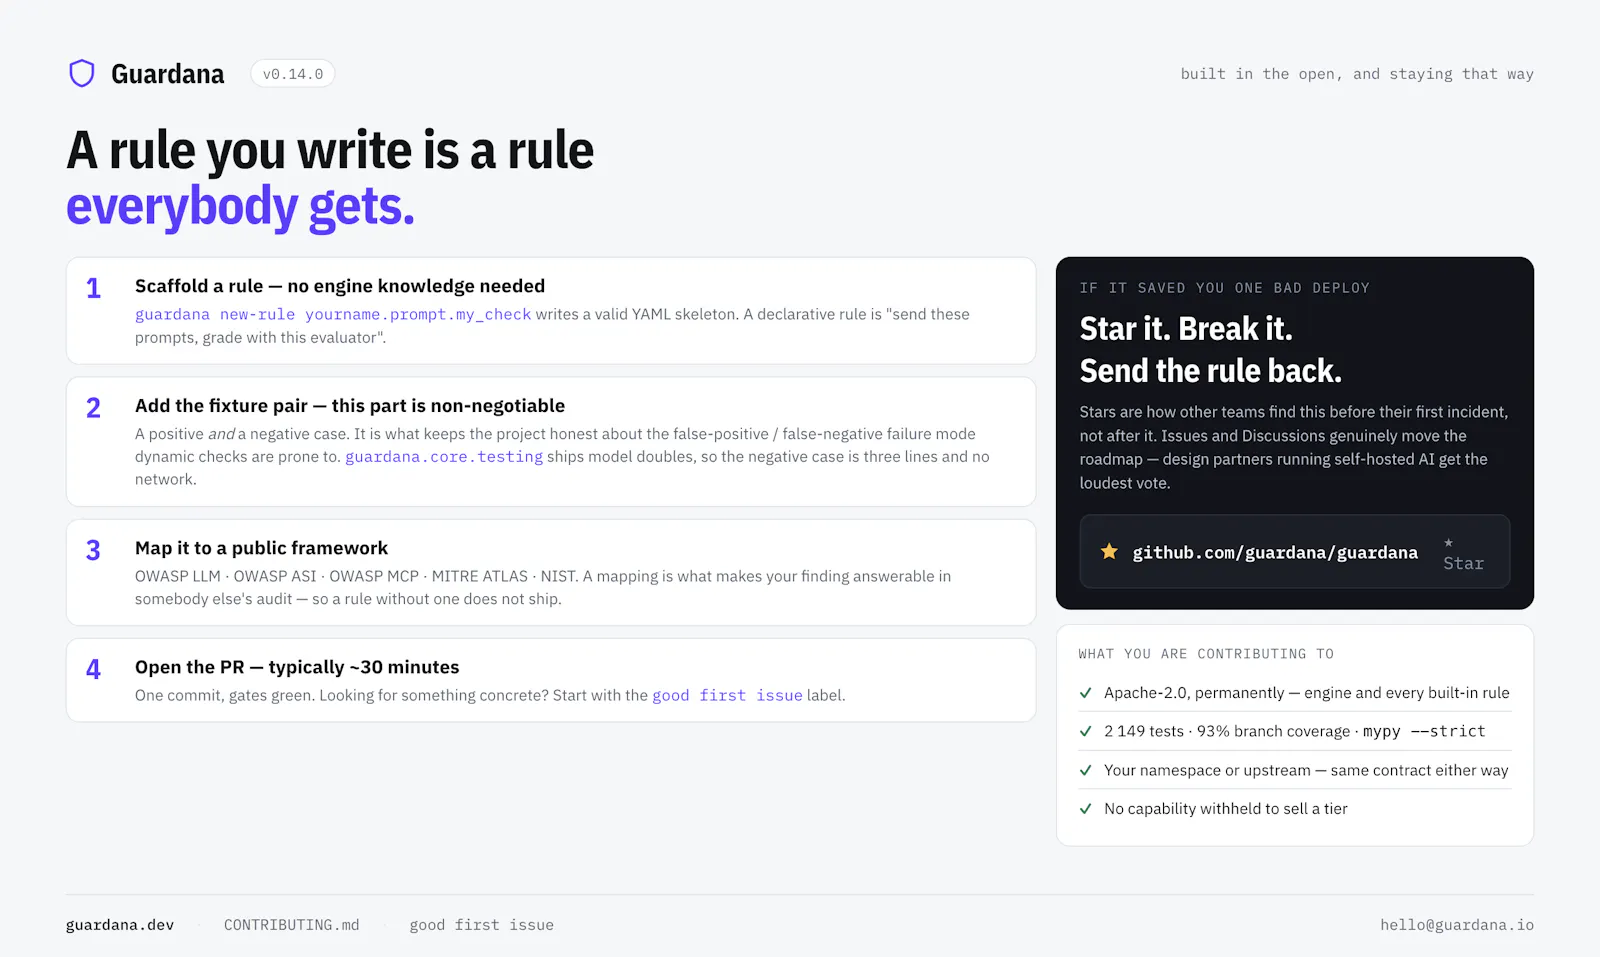Click the purple 'everybody gets.' headline text

point(240,207)
